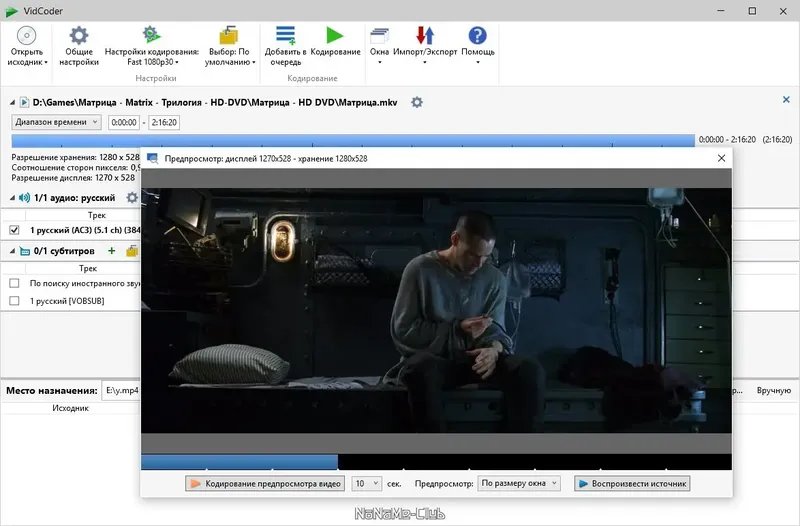The image size is (800, 526).
Task: Start encoding with green play icon
Action: [x=335, y=35]
